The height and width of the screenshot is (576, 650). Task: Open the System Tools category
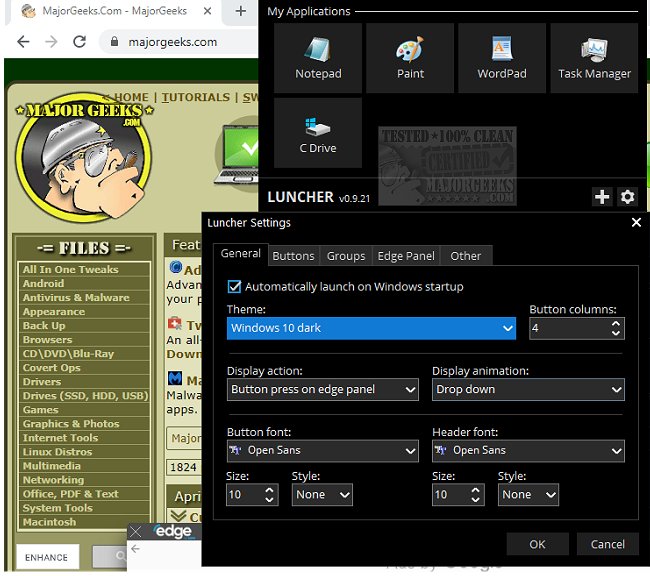tap(84, 508)
